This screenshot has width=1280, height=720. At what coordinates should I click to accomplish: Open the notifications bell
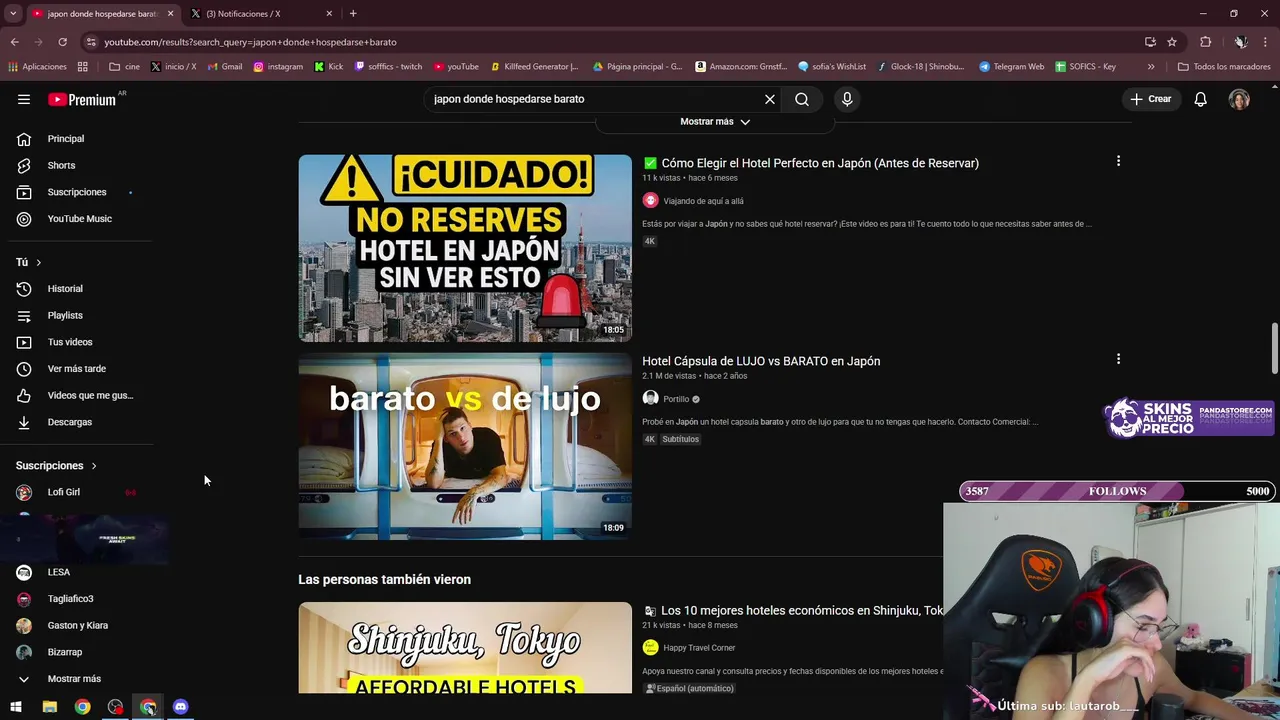pyautogui.click(x=1201, y=99)
